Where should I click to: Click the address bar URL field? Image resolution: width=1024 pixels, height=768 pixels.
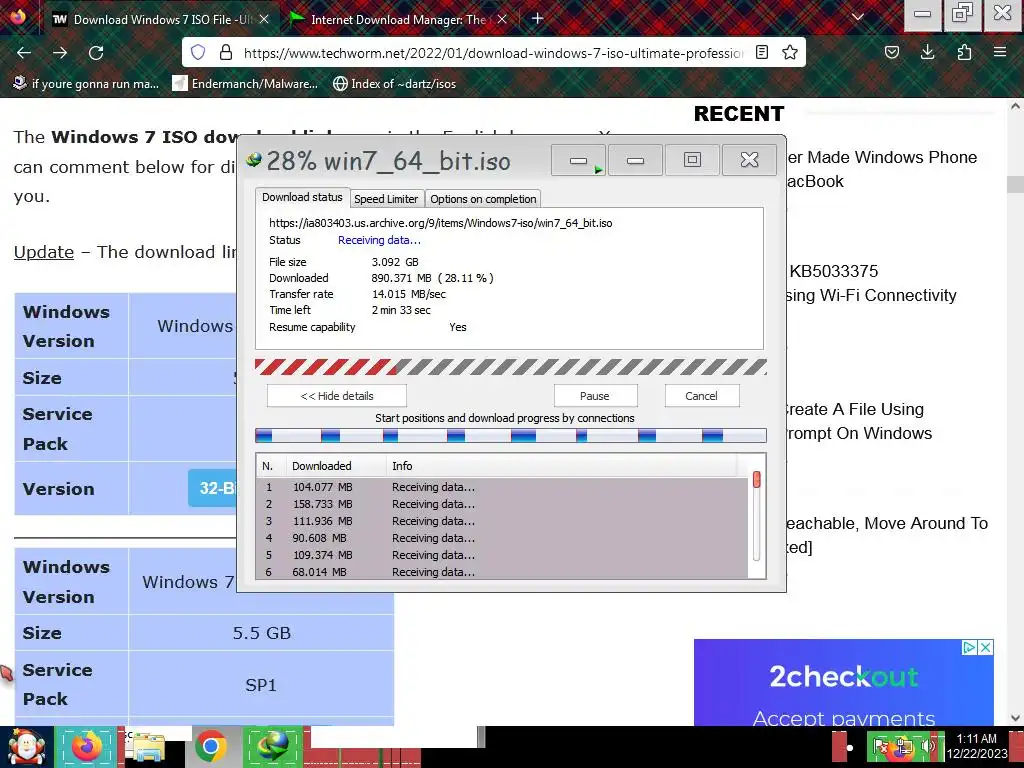coord(493,53)
